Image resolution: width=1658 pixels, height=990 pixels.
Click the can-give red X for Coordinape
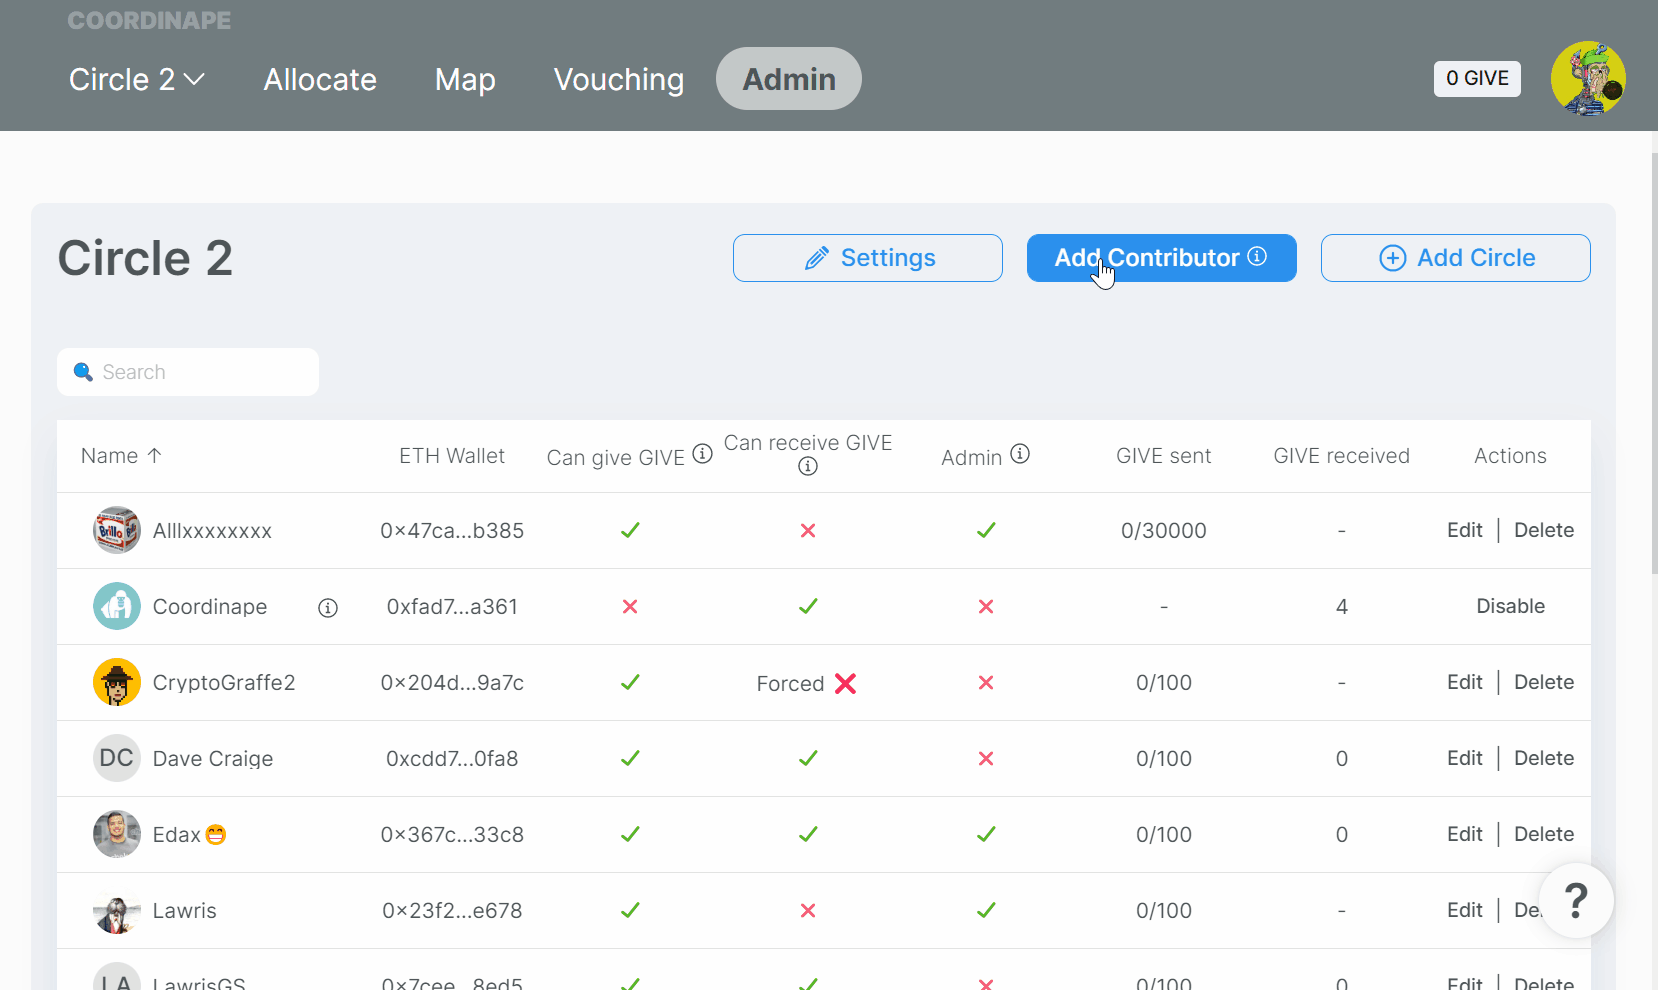point(630,606)
